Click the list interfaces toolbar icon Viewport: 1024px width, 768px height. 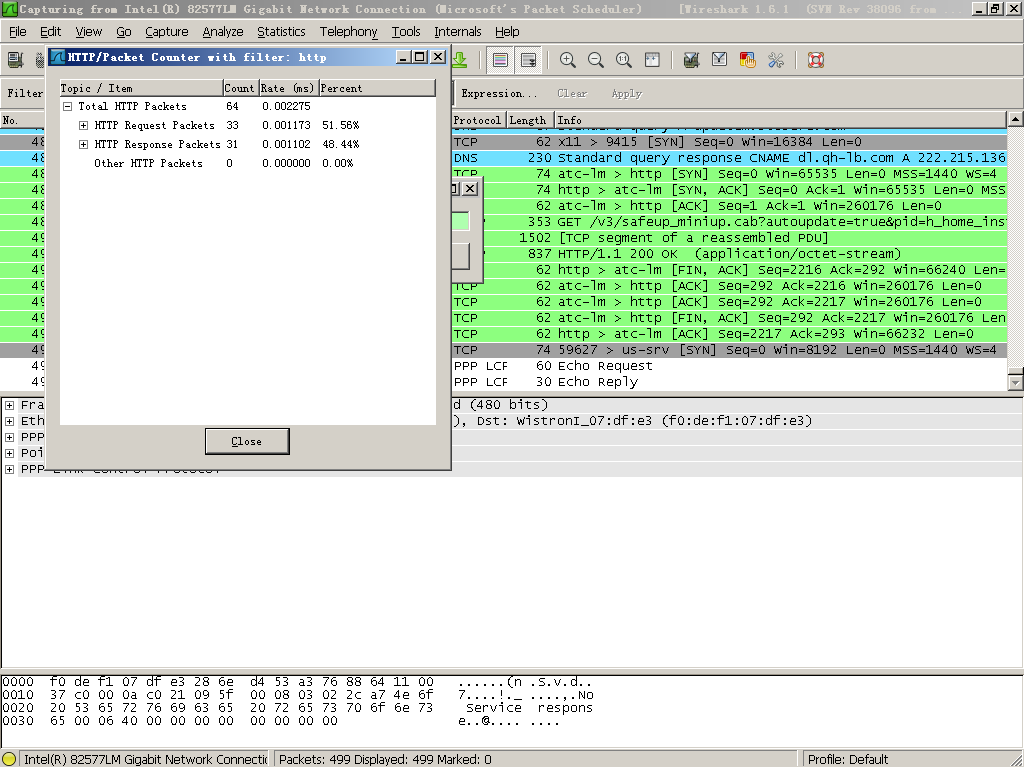pyautogui.click(x=15, y=60)
